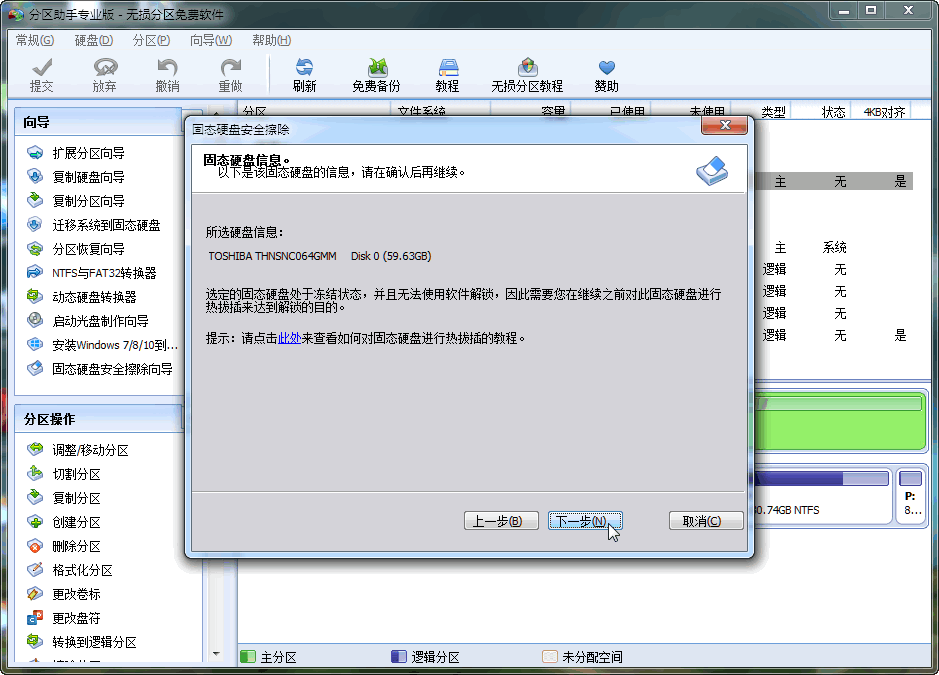Click the 系统 status cell
Viewport: 939px width, 675px height.
tap(834, 248)
